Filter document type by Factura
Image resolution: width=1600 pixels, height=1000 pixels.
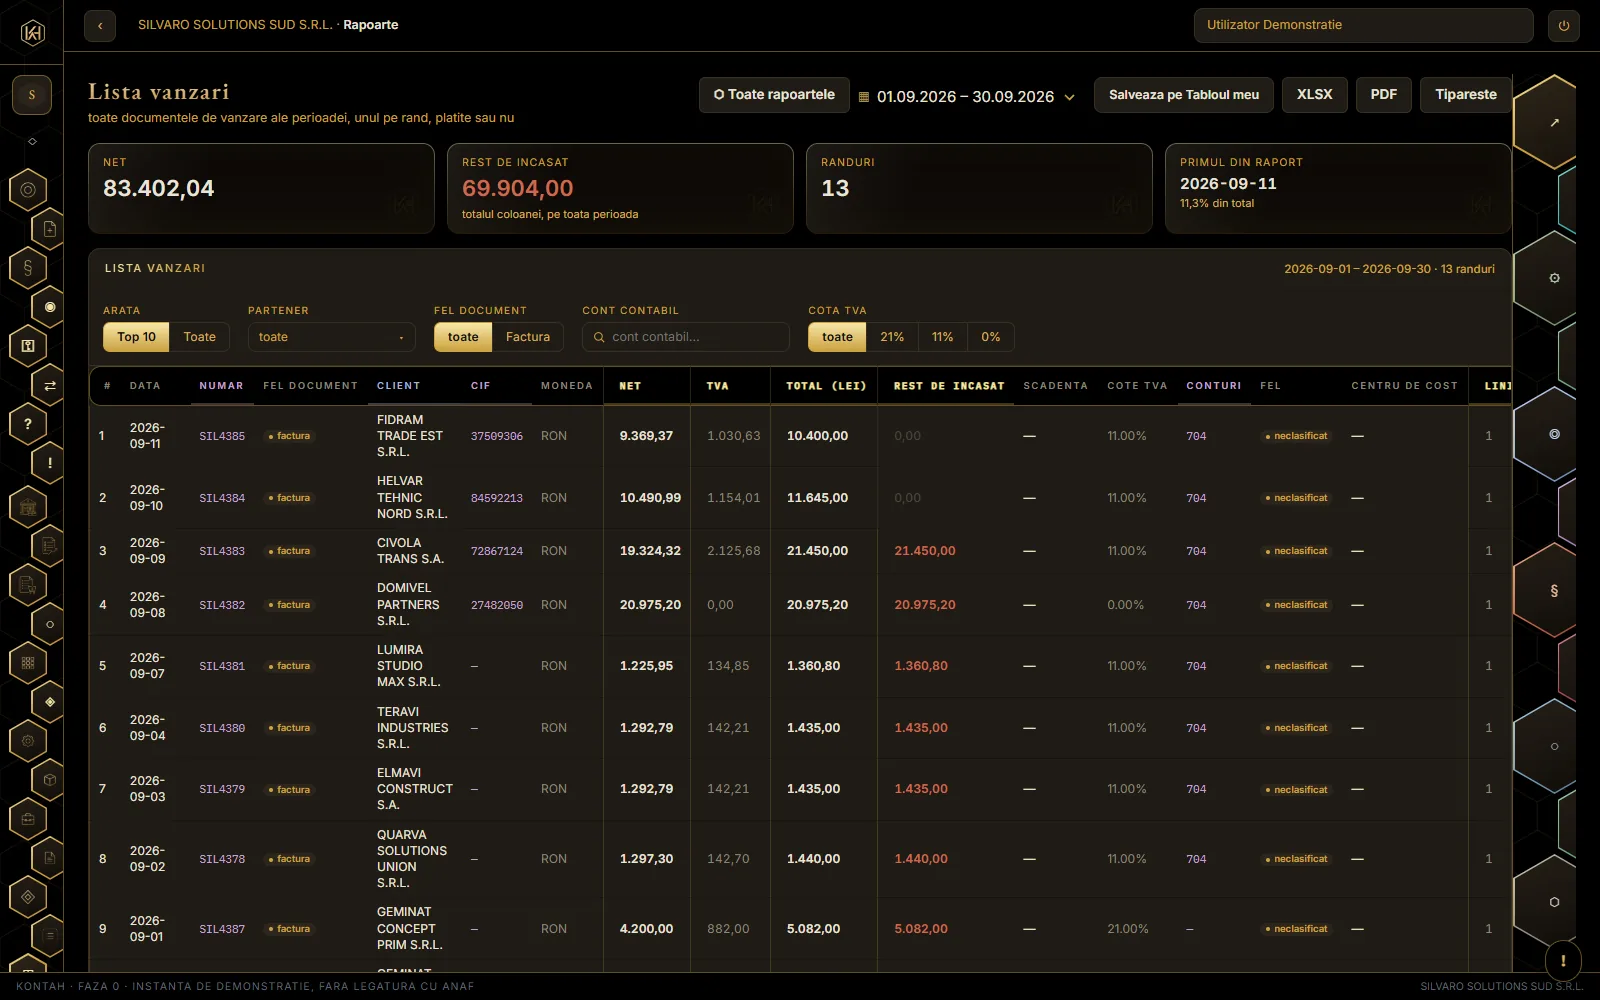coord(528,337)
